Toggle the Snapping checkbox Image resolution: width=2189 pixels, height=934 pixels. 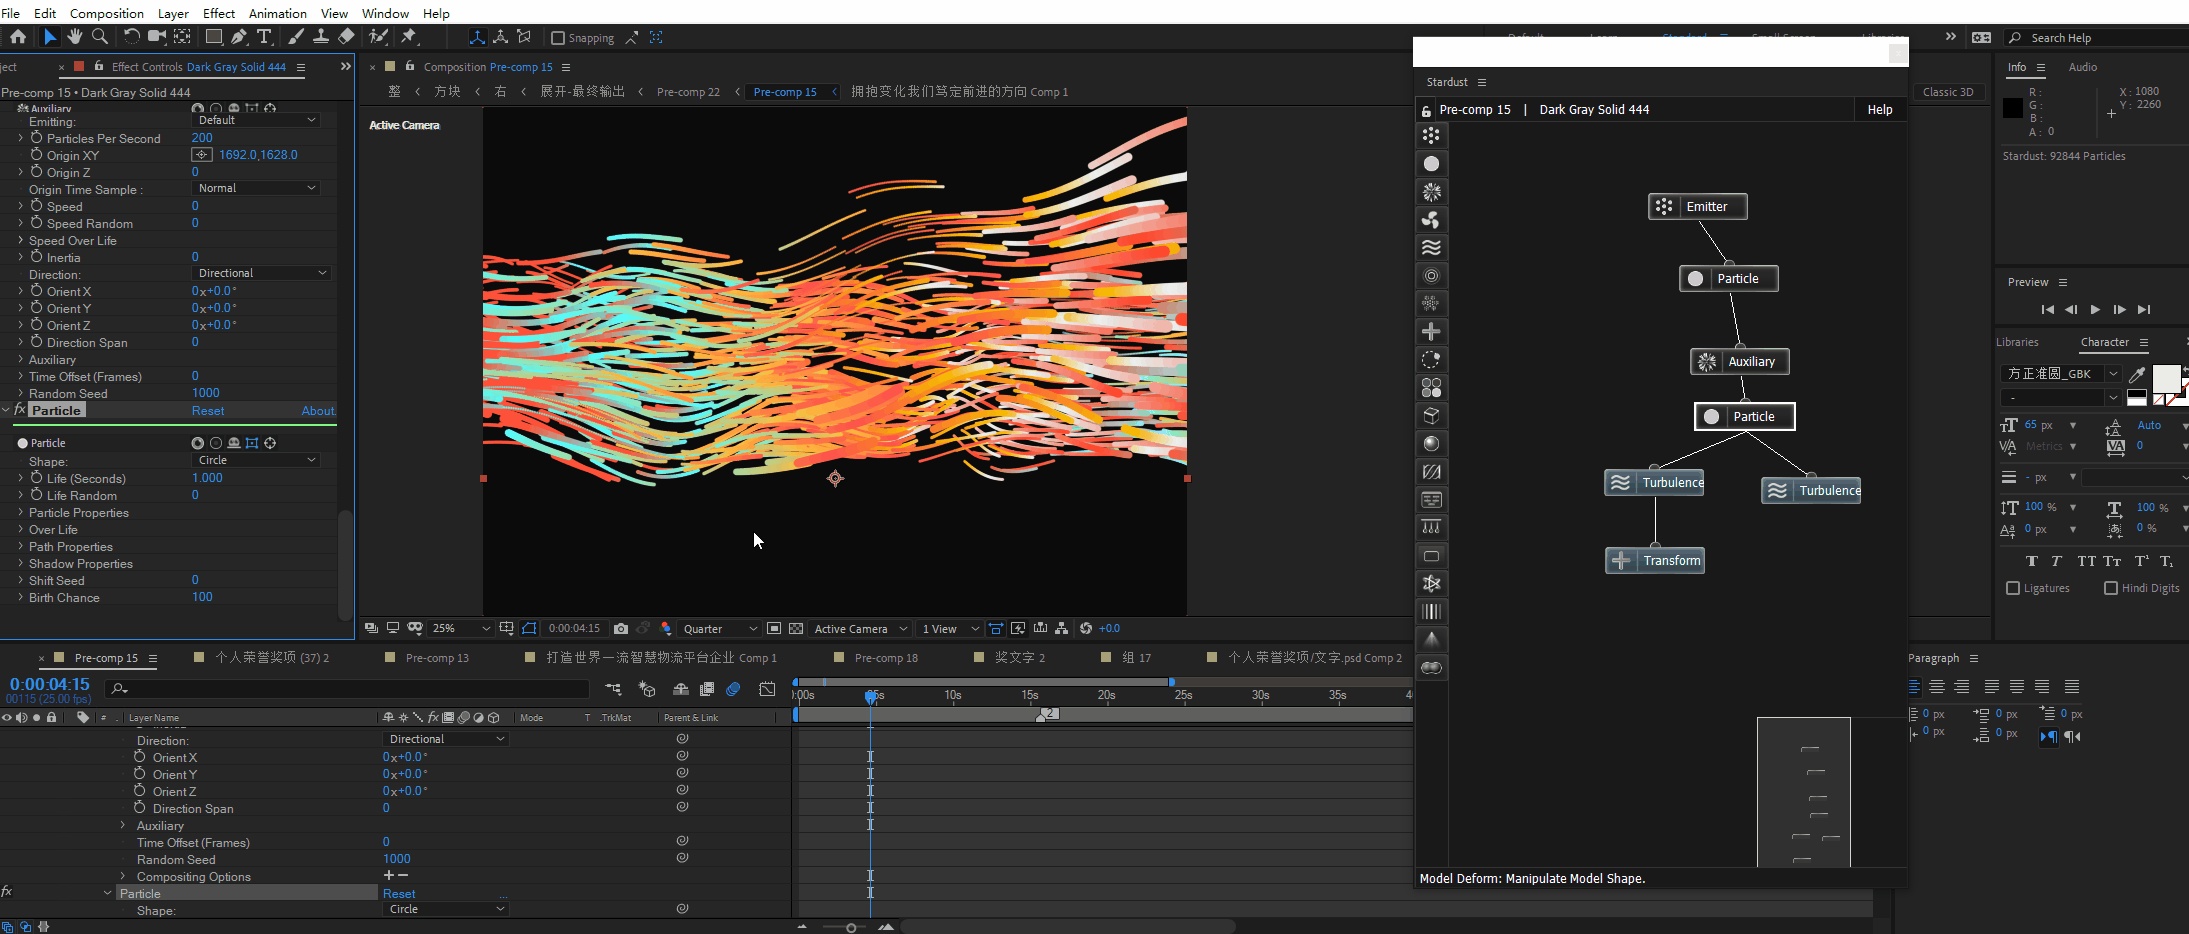point(558,38)
